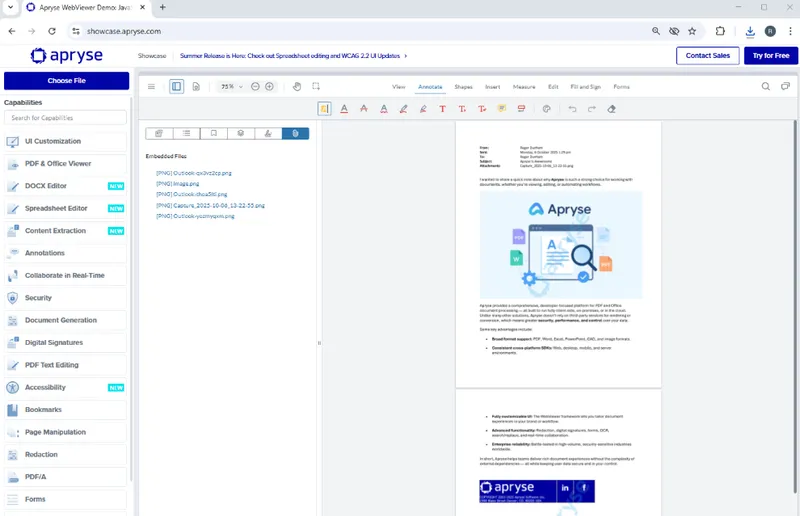Switch to the Edit ribbon tab
The height and width of the screenshot is (516, 800).
tap(553, 87)
